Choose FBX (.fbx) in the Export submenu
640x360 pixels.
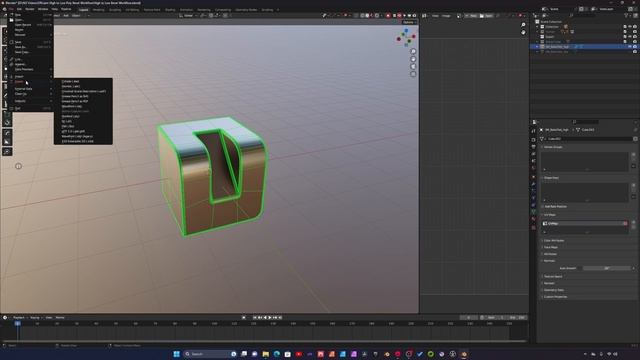tap(68, 126)
